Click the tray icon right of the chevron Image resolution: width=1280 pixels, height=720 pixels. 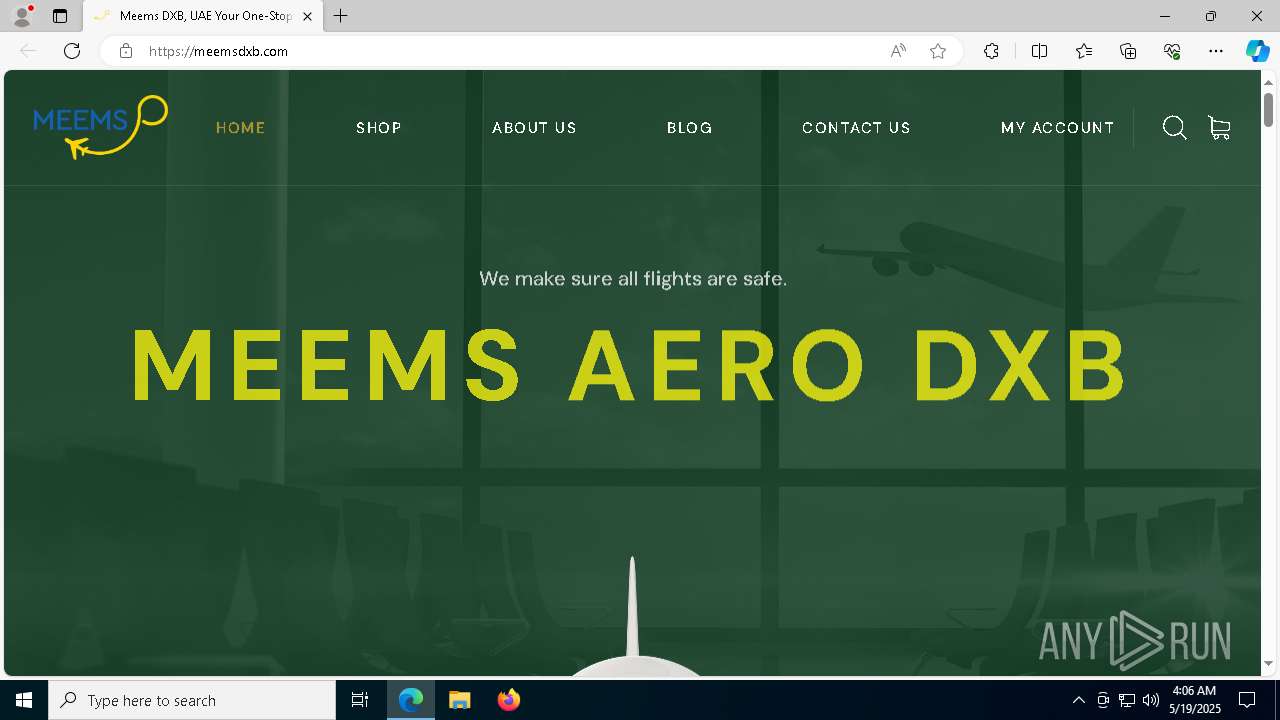point(1103,700)
